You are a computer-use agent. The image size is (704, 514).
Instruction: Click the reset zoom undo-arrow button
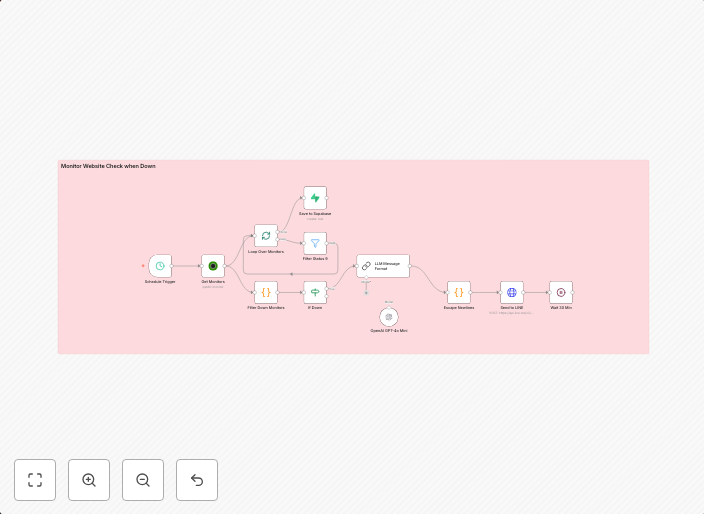click(197, 480)
